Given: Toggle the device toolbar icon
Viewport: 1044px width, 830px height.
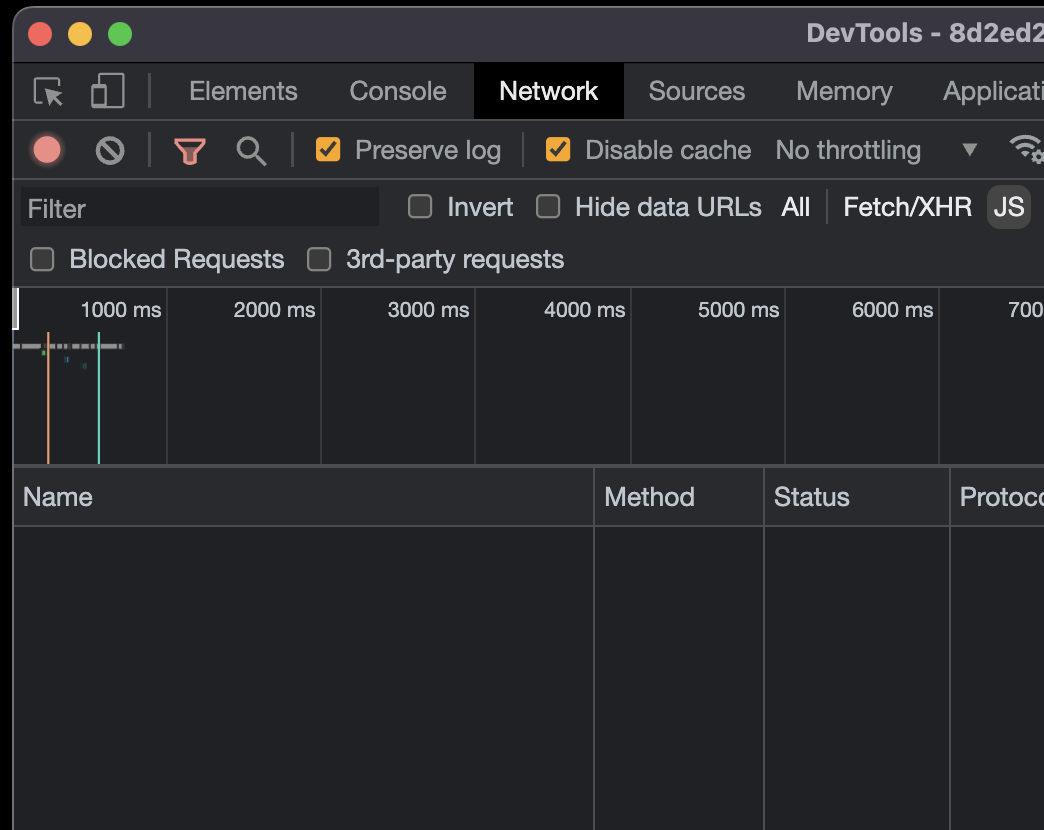Looking at the screenshot, I should [107, 91].
